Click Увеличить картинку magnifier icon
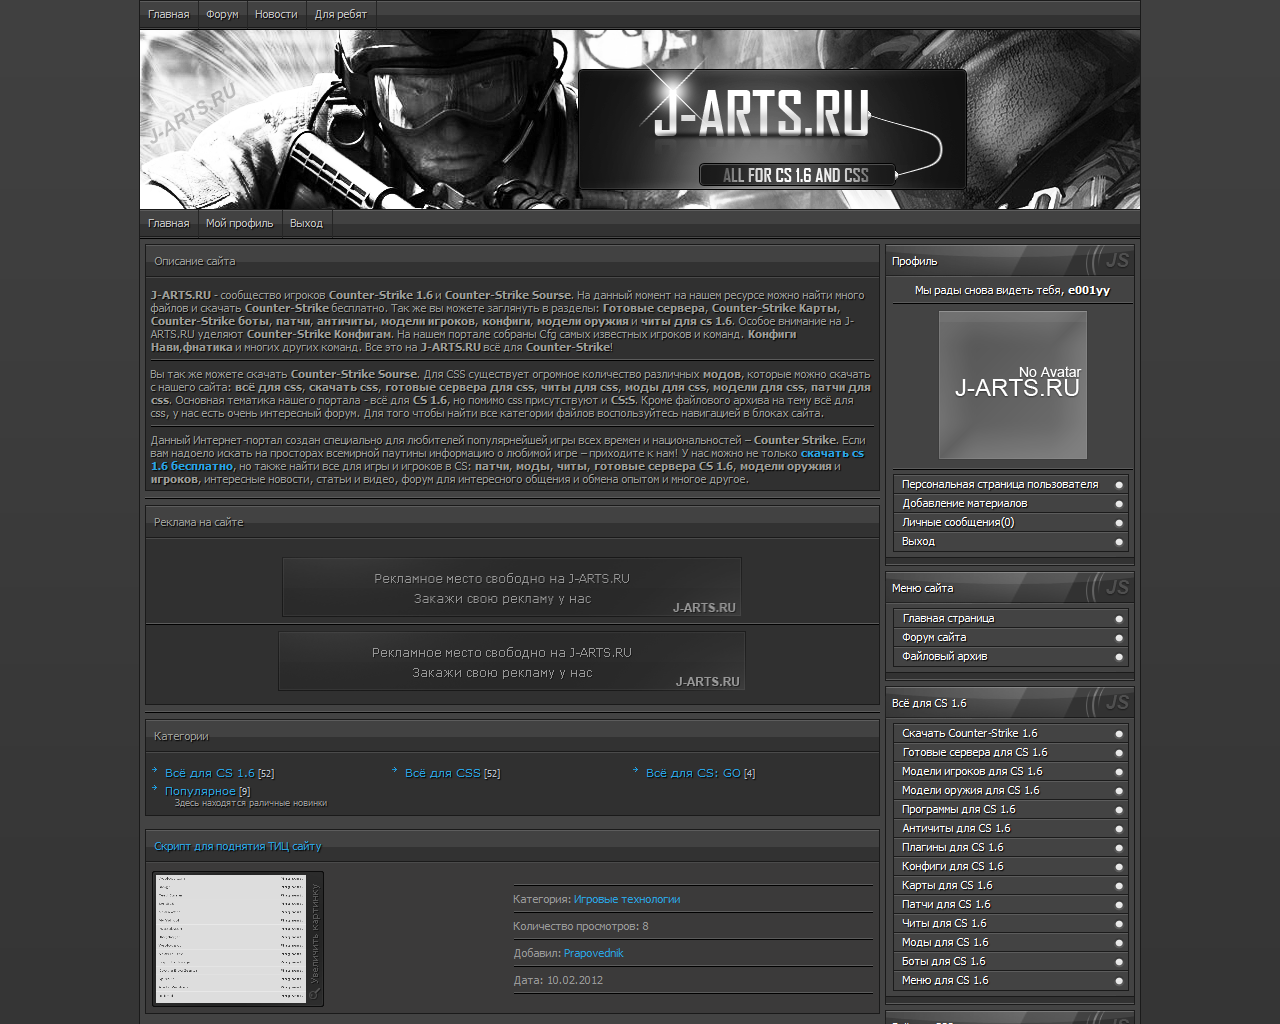 click(x=314, y=994)
